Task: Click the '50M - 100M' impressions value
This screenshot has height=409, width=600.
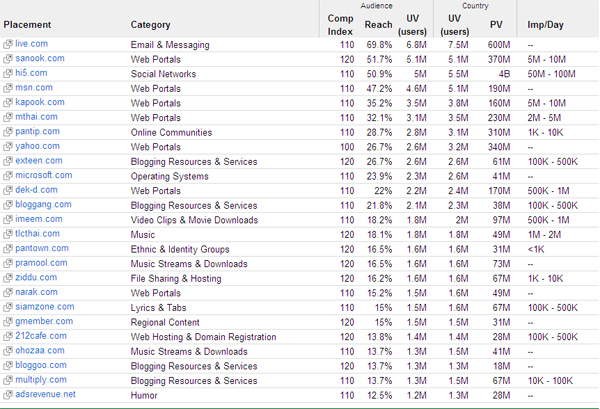Action: [551, 74]
